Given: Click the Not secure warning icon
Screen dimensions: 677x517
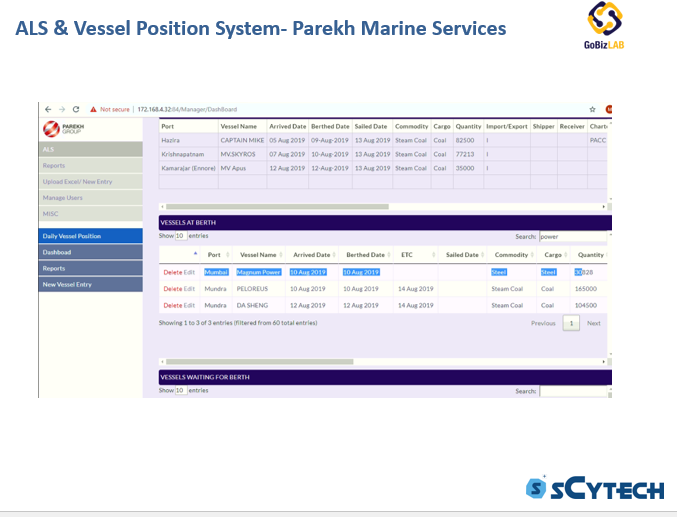Looking at the screenshot, I should tap(93, 109).
